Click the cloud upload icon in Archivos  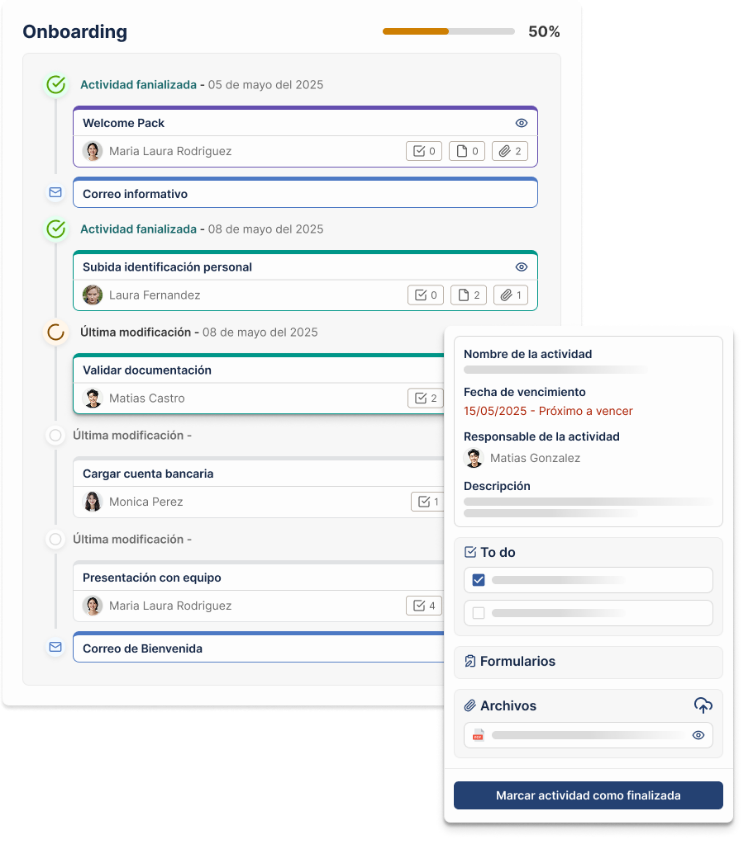(703, 705)
